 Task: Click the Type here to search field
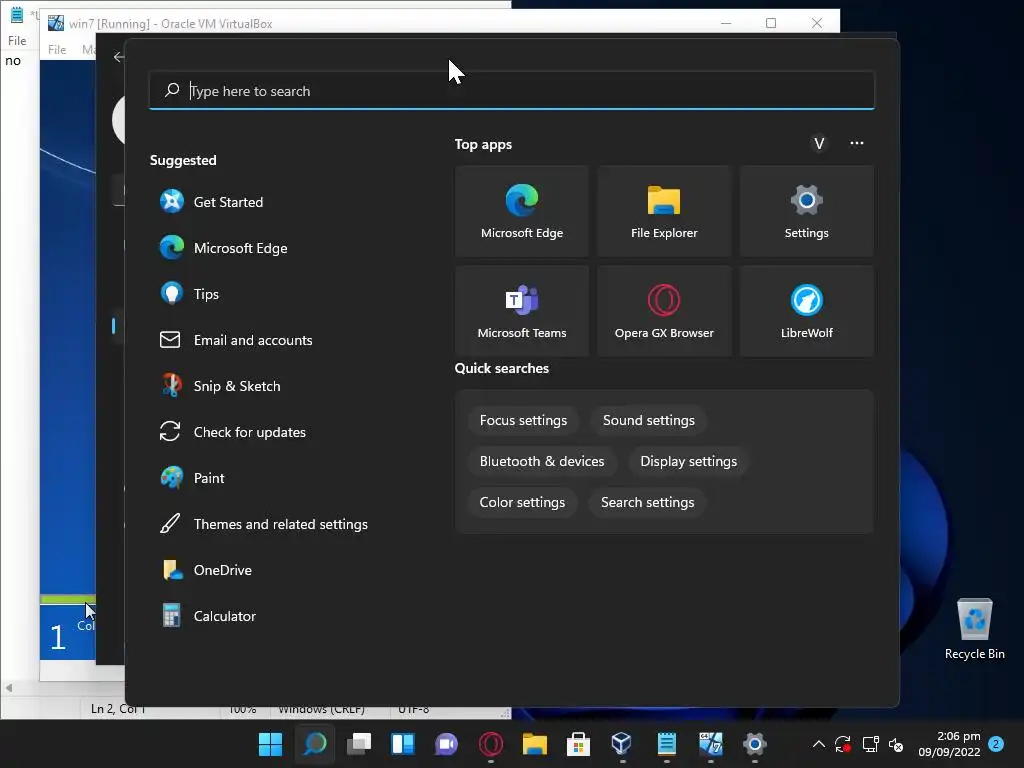[512, 91]
